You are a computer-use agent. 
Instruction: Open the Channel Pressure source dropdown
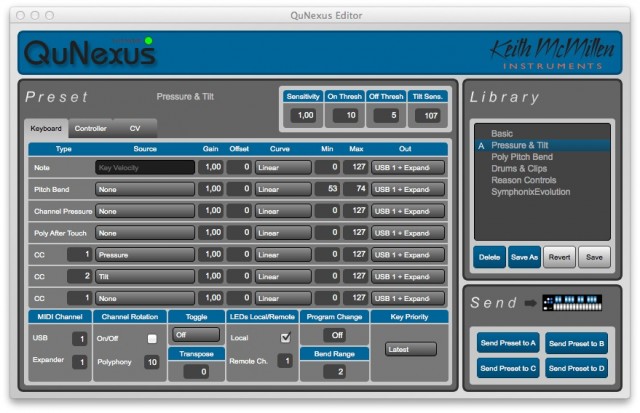tap(145, 211)
